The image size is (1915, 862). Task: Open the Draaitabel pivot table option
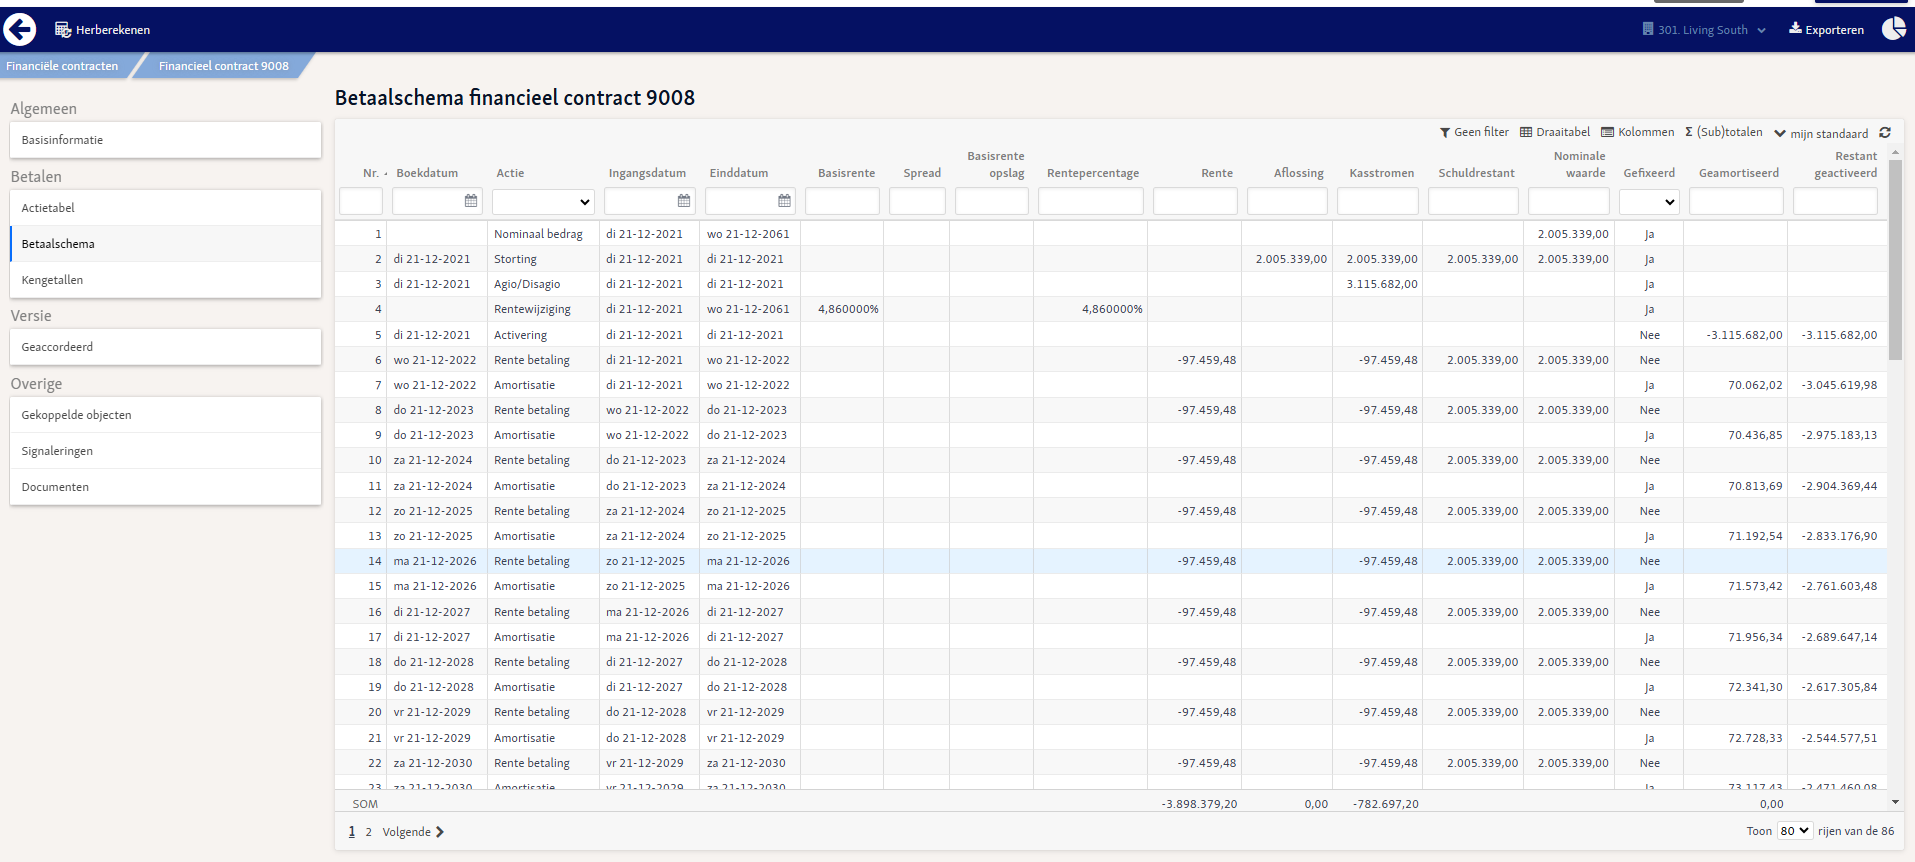pyautogui.click(x=1555, y=132)
